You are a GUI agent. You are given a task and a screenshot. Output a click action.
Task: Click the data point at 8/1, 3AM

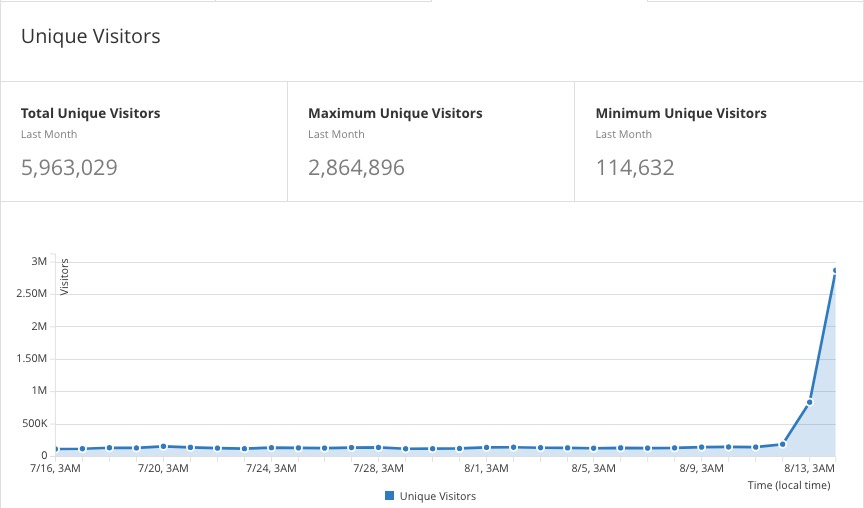pos(486,447)
